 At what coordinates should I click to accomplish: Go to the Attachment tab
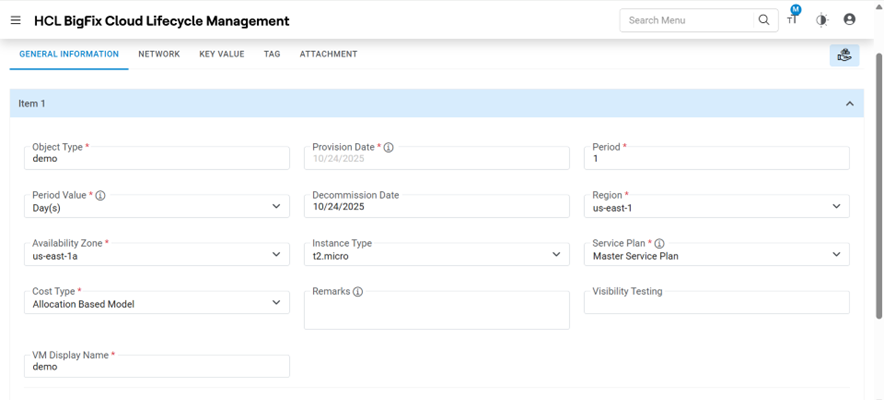[328, 54]
